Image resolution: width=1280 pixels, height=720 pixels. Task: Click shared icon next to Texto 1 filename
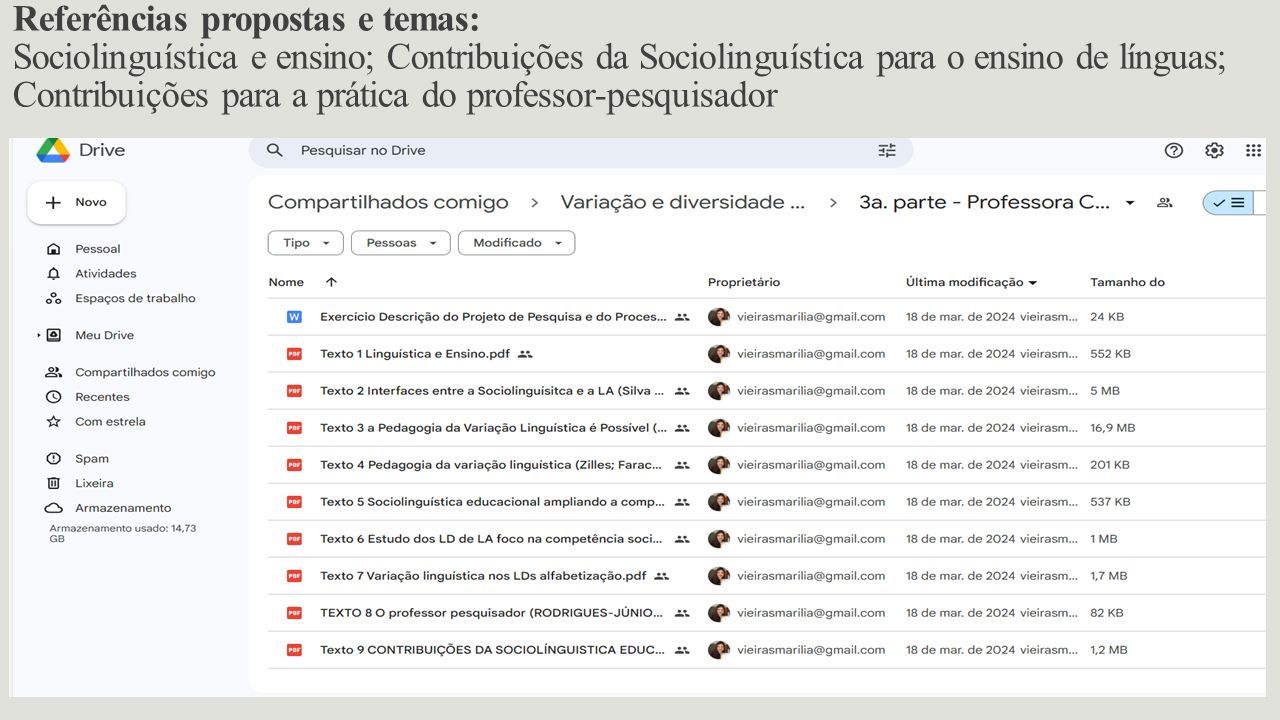coord(525,354)
